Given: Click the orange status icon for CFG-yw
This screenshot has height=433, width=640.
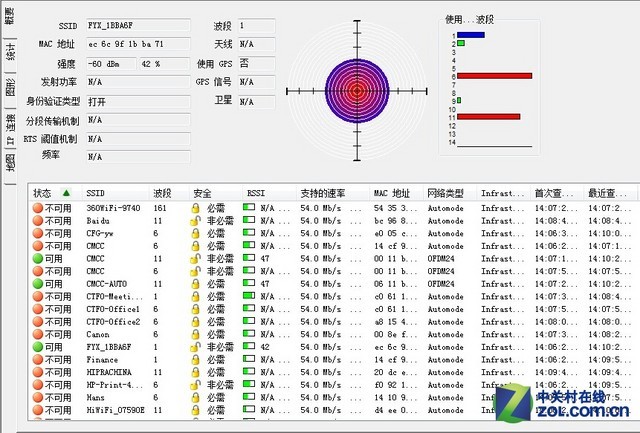Looking at the screenshot, I should coord(38,233).
